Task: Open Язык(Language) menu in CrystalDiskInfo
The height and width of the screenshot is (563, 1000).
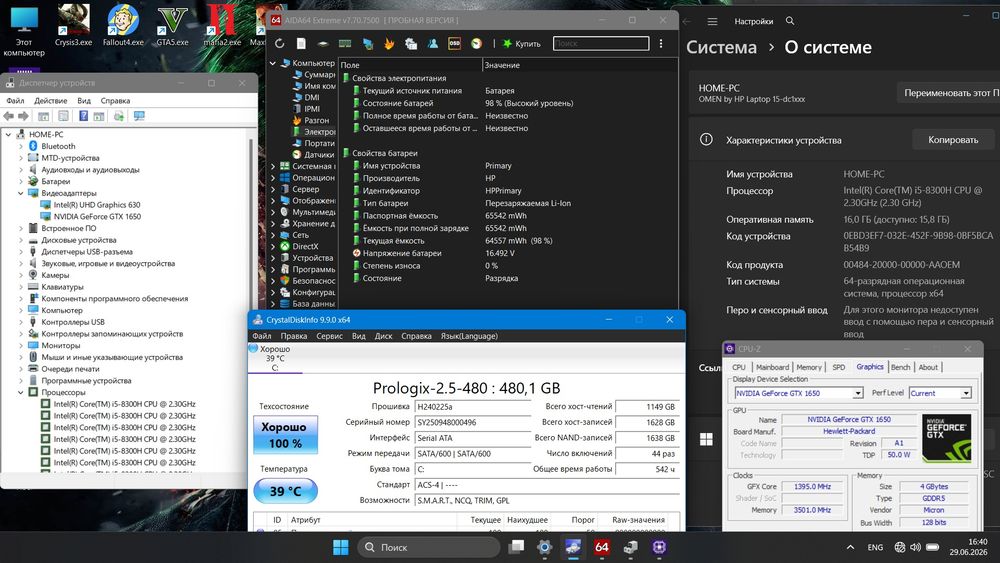Action: (469, 336)
